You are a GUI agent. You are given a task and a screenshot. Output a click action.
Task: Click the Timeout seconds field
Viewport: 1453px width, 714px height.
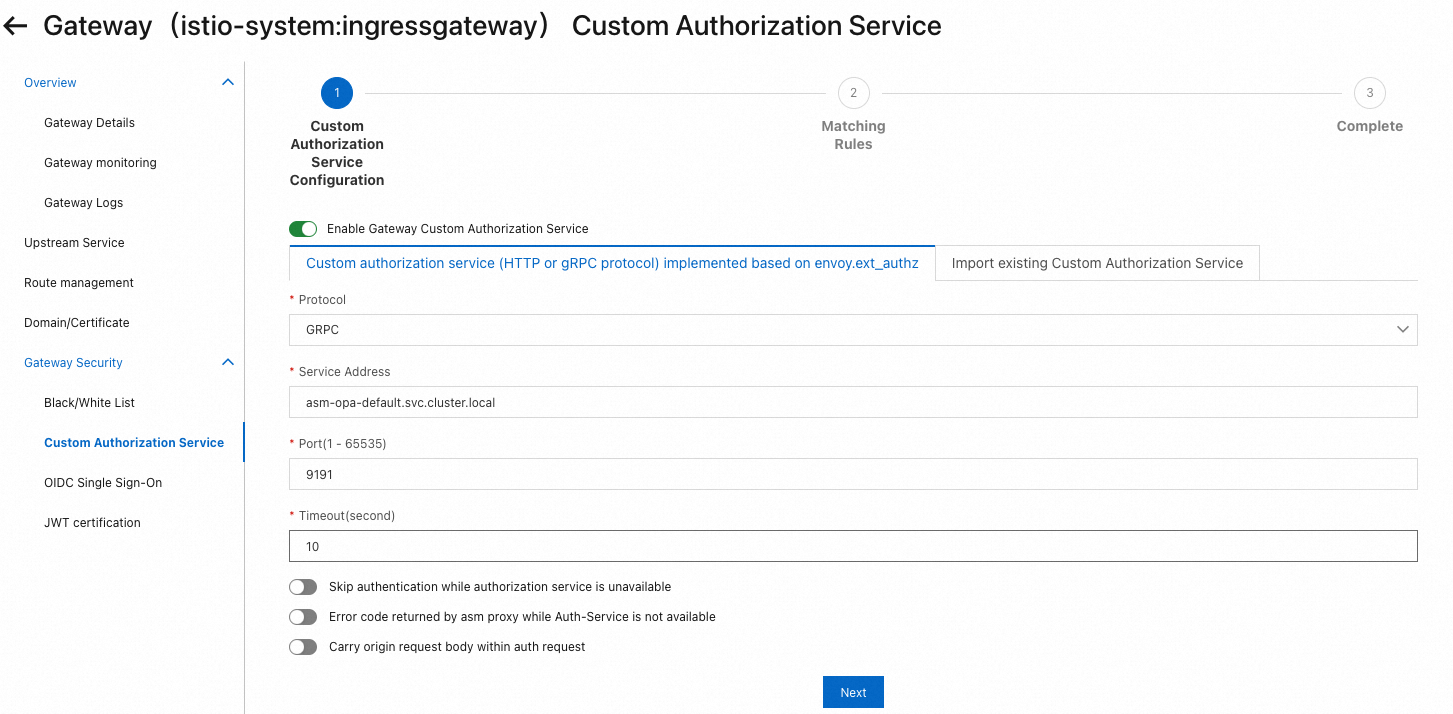(852, 546)
